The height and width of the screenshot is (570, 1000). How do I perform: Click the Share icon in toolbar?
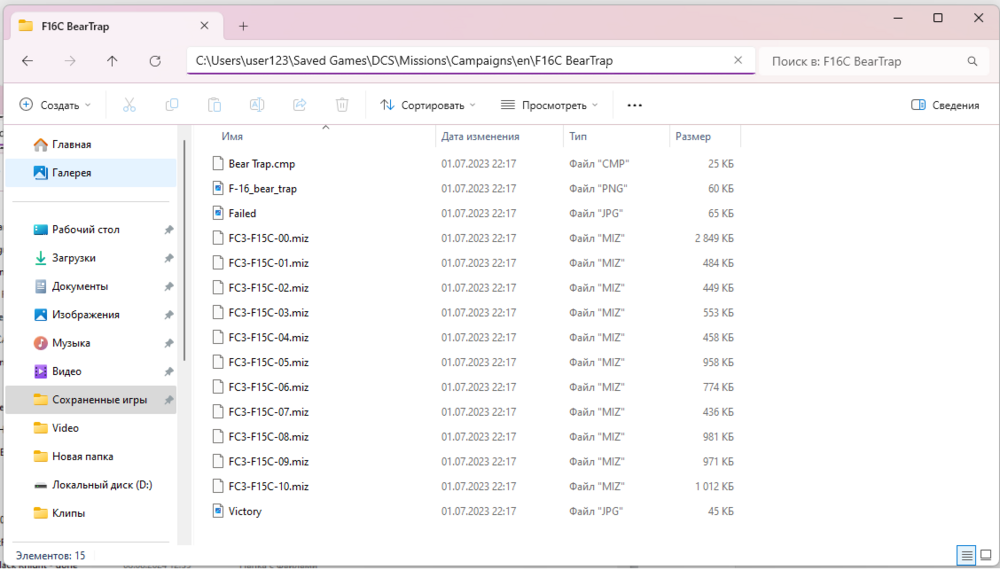[300, 105]
